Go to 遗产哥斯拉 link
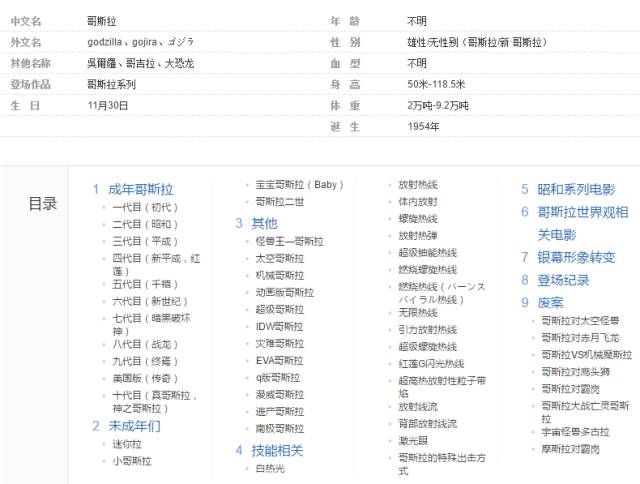The height and width of the screenshot is (484, 640). point(280,412)
